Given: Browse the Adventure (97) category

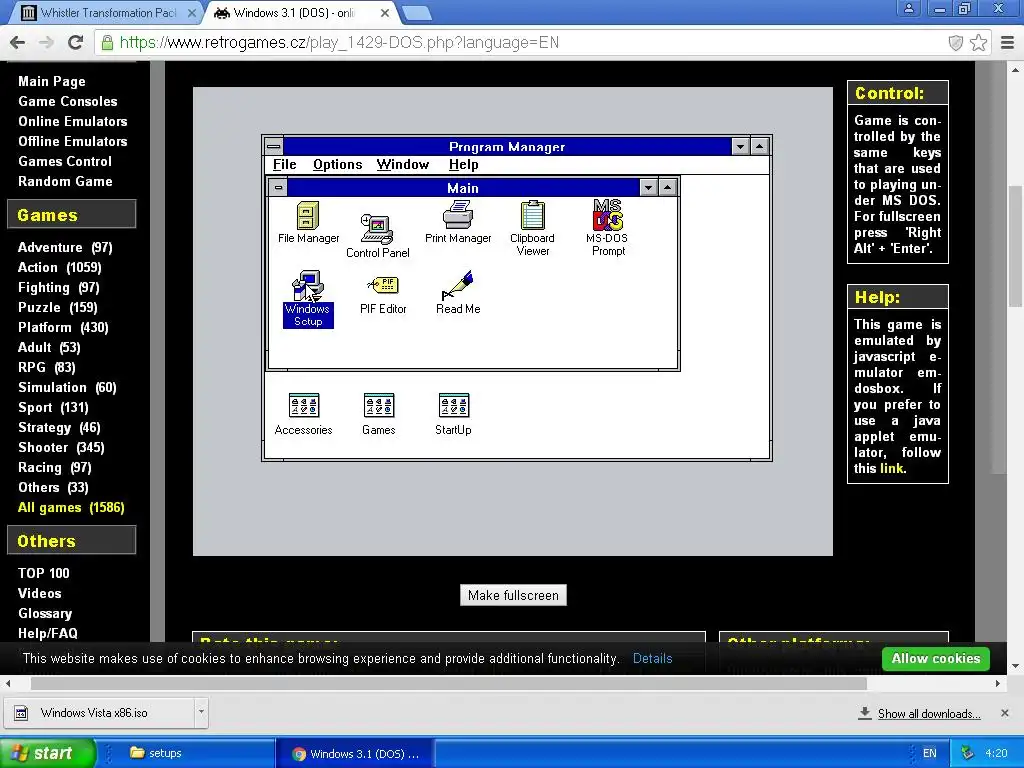Looking at the screenshot, I should point(65,248).
